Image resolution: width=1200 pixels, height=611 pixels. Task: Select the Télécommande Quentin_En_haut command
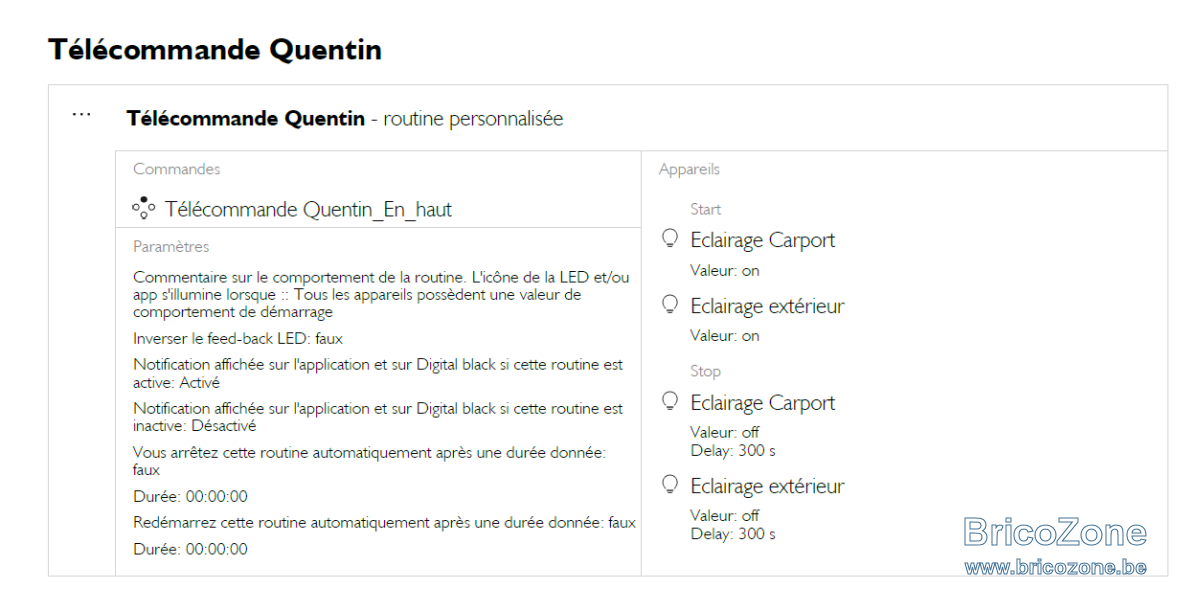(308, 209)
